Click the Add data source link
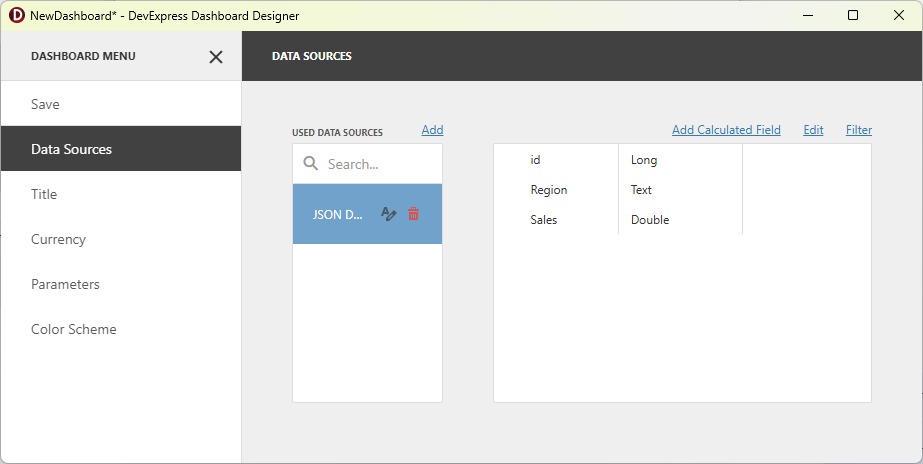The width and height of the screenshot is (923, 464). (432, 130)
